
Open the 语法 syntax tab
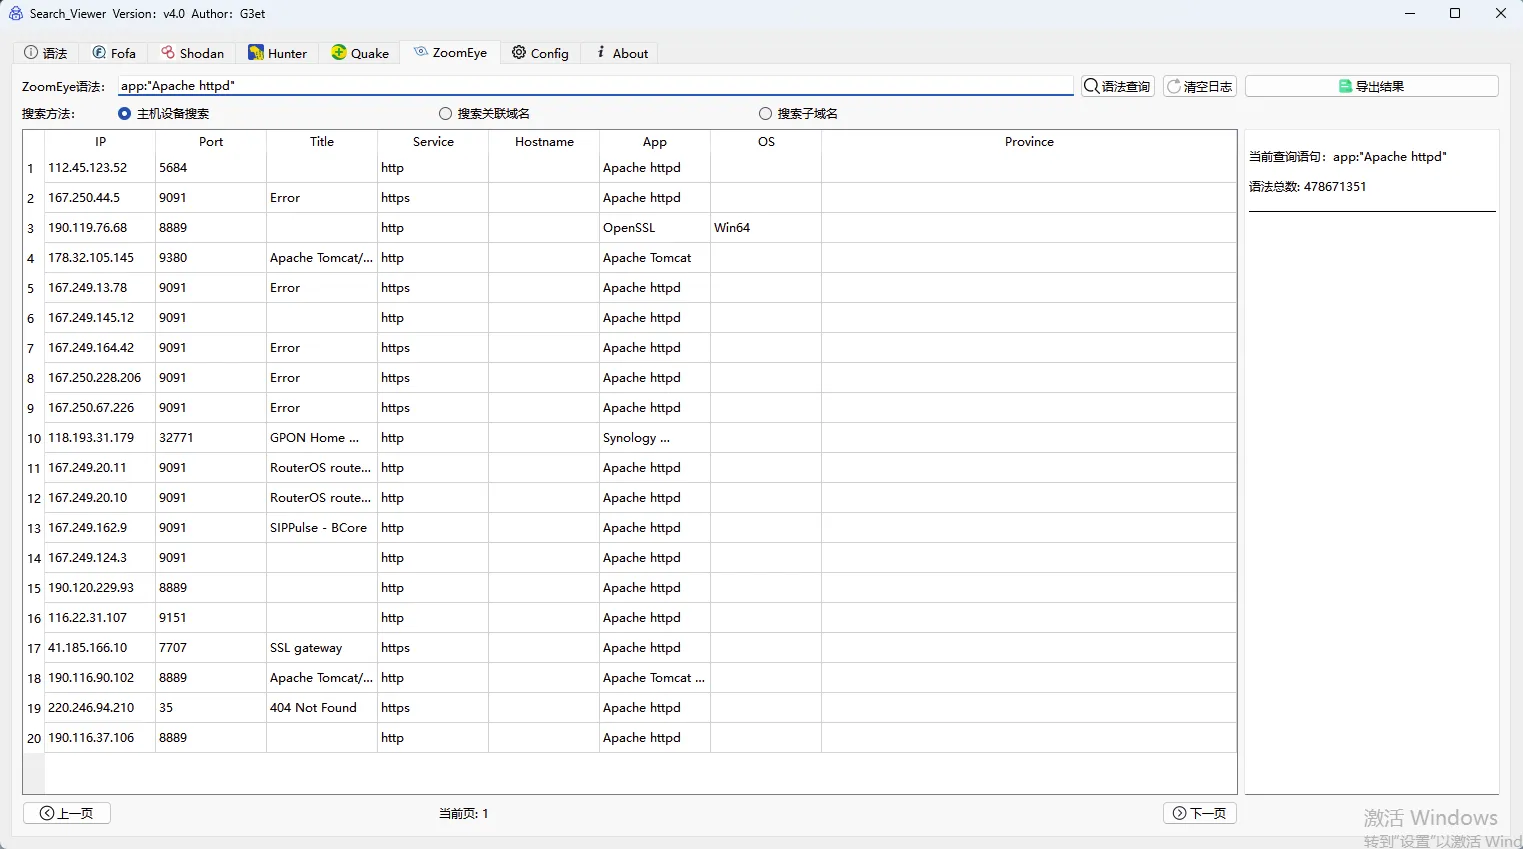click(46, 53)
